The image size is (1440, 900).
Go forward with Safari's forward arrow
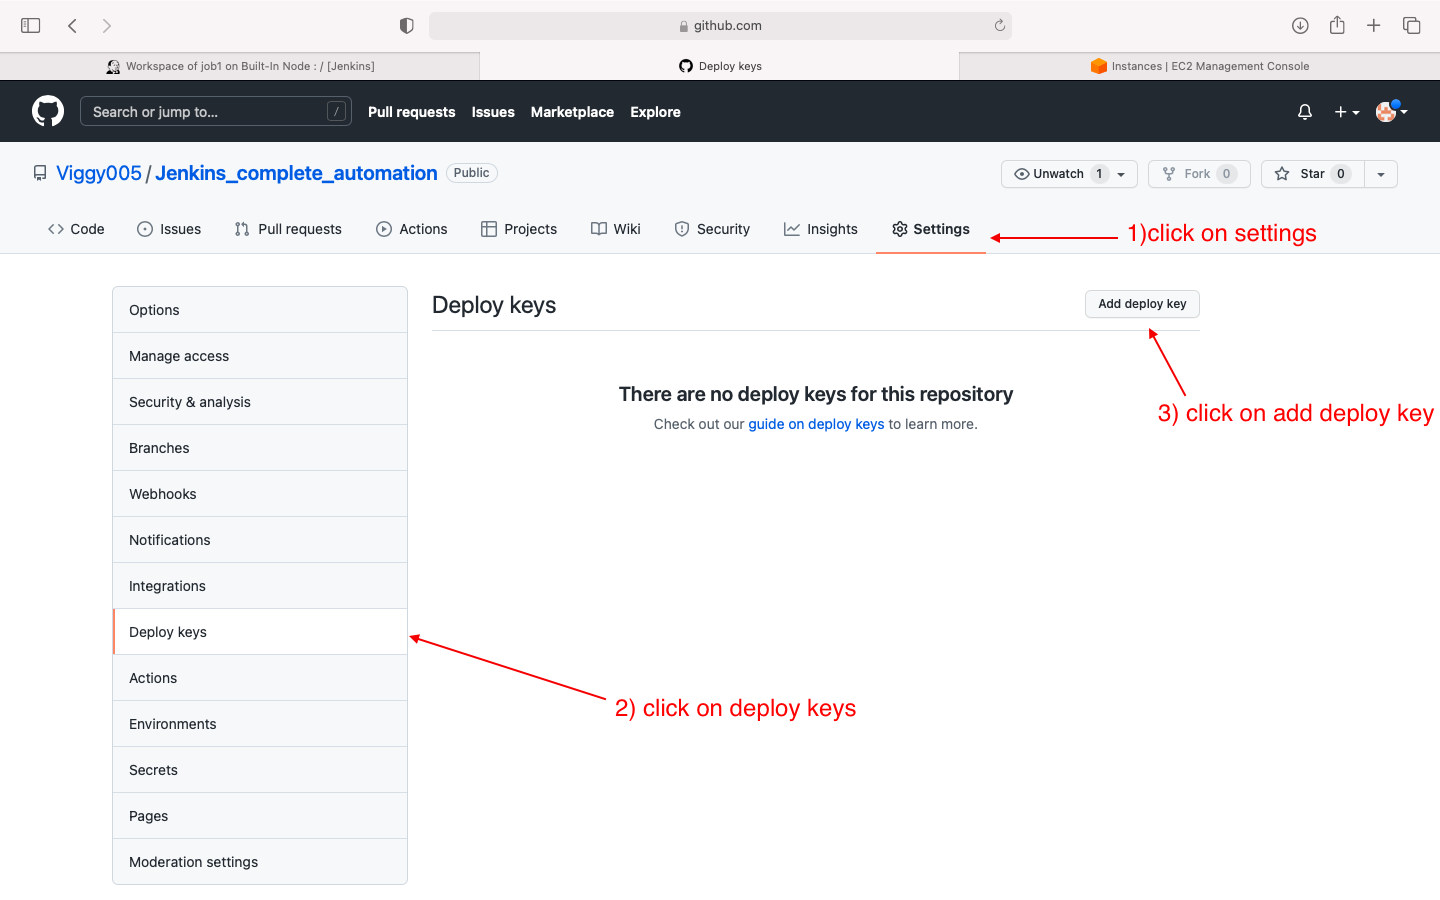click(x=107, y=25)
